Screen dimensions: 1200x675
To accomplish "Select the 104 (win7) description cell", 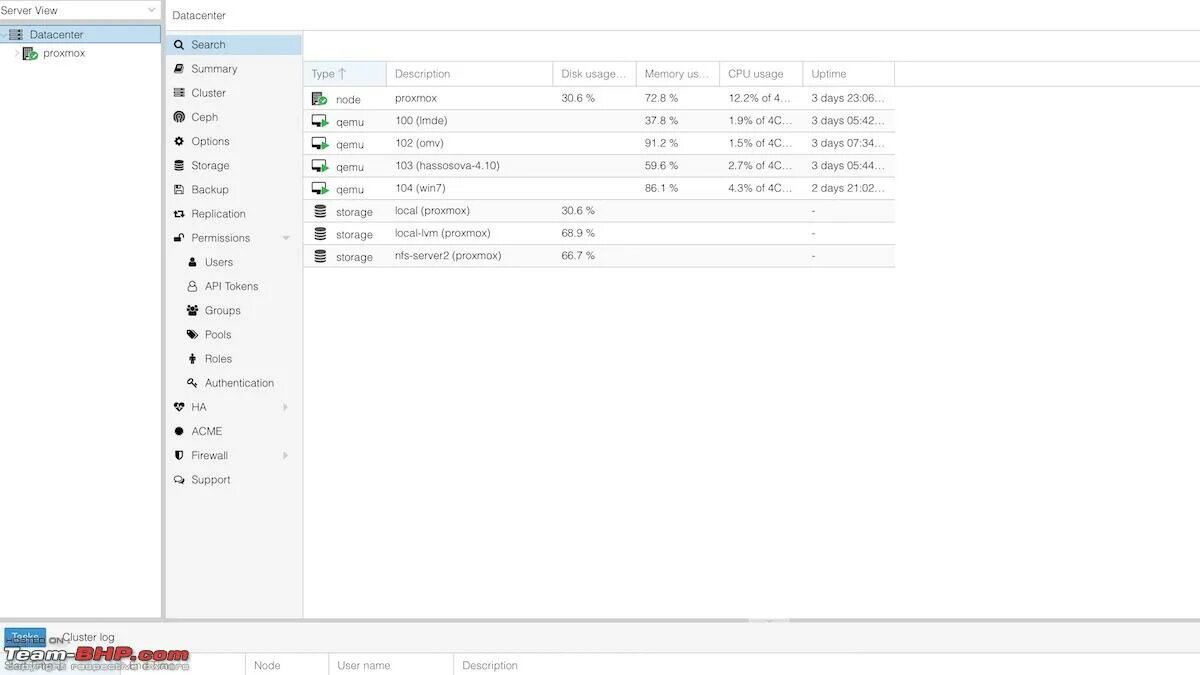I will coord(470,188).
